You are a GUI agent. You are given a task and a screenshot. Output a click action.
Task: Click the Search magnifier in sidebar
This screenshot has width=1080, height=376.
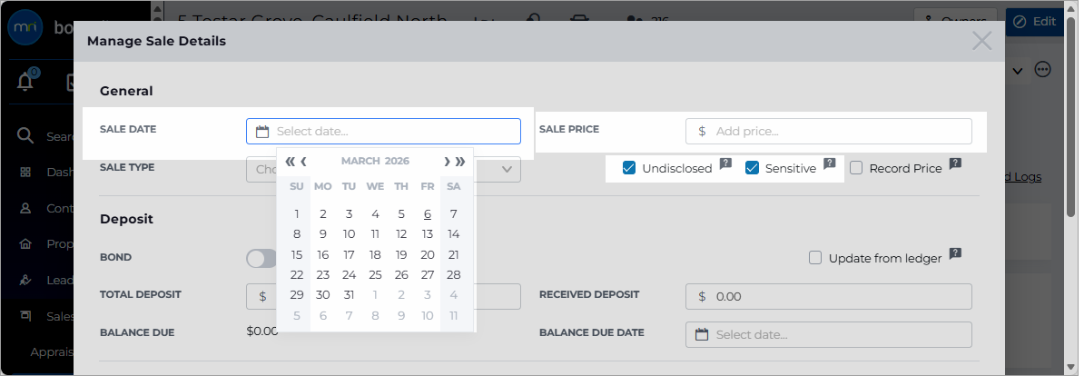tap(25, 136)
